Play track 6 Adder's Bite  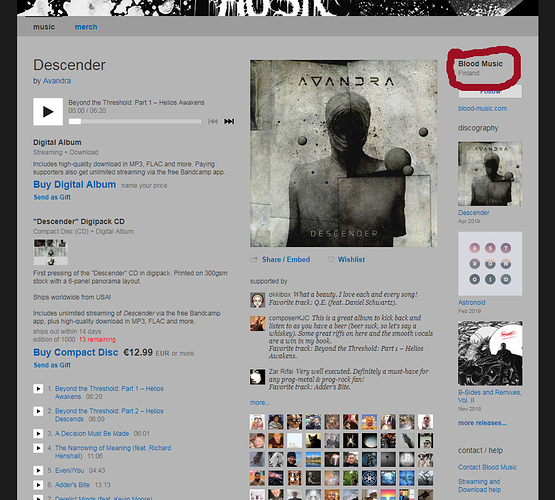38,485
